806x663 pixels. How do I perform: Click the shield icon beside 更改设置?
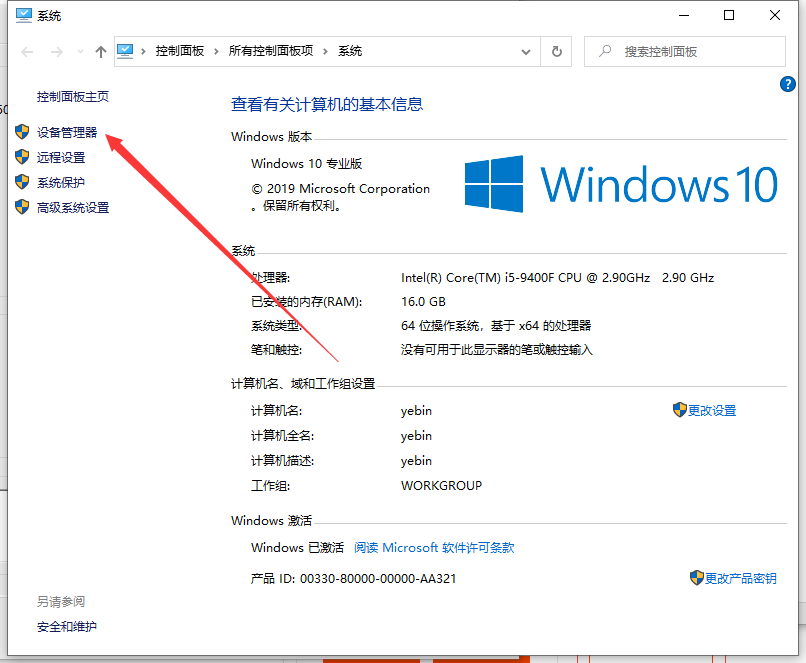tap(677, 410)
